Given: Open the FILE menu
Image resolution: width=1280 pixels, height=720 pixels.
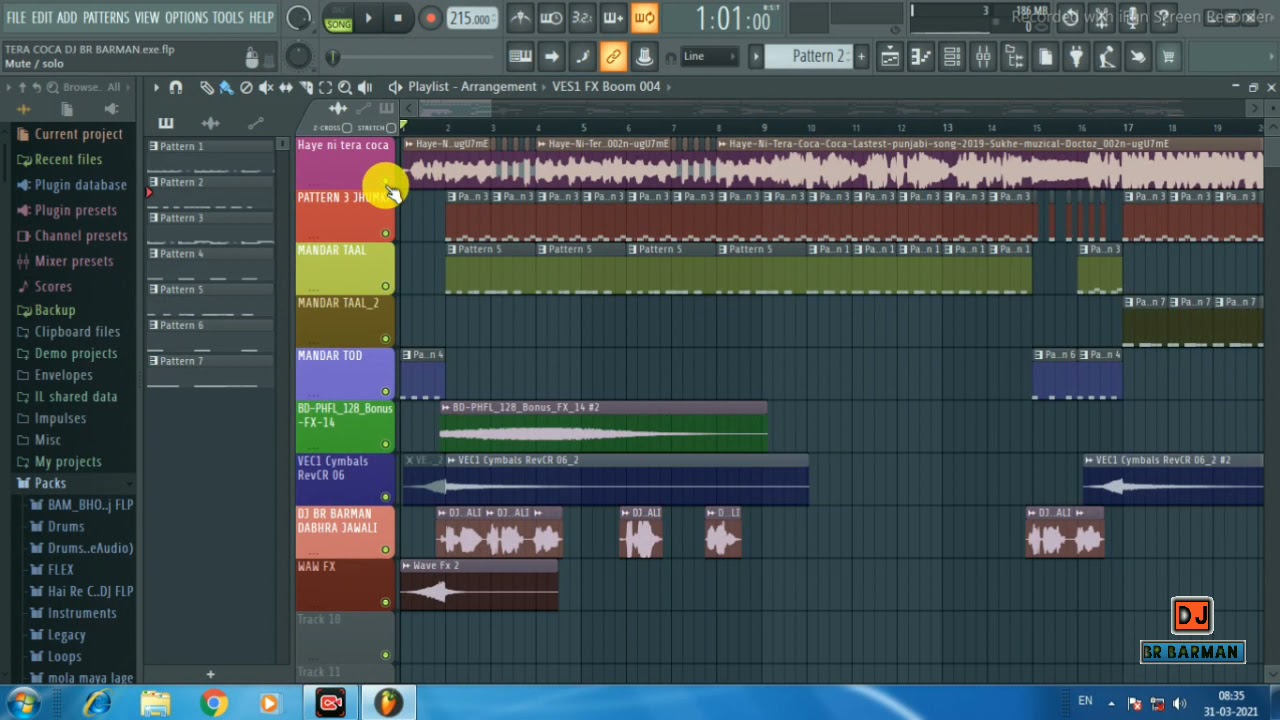Looking at the screenshot, I should 16,18.
